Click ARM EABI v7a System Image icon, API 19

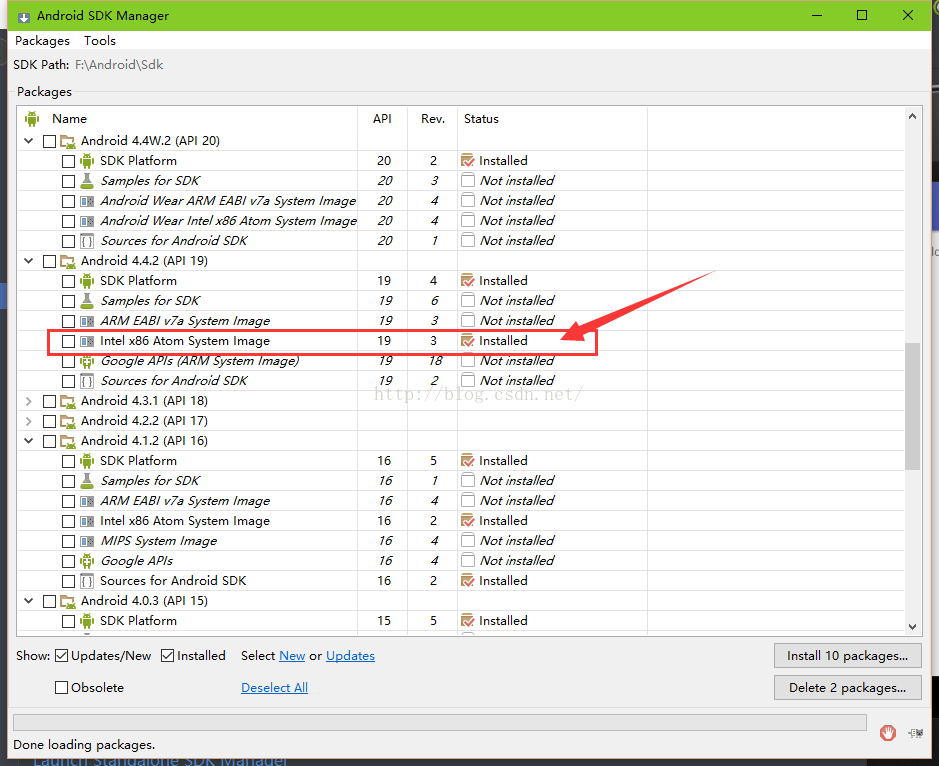(x=87, y=321)
